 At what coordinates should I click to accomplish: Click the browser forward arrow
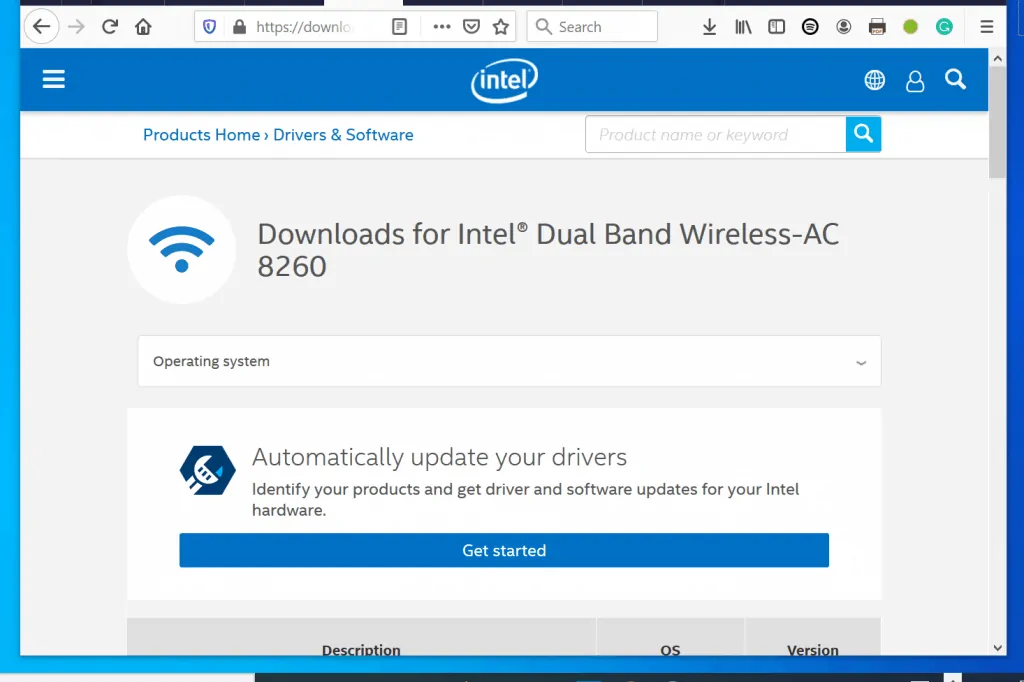coord(76,27)
